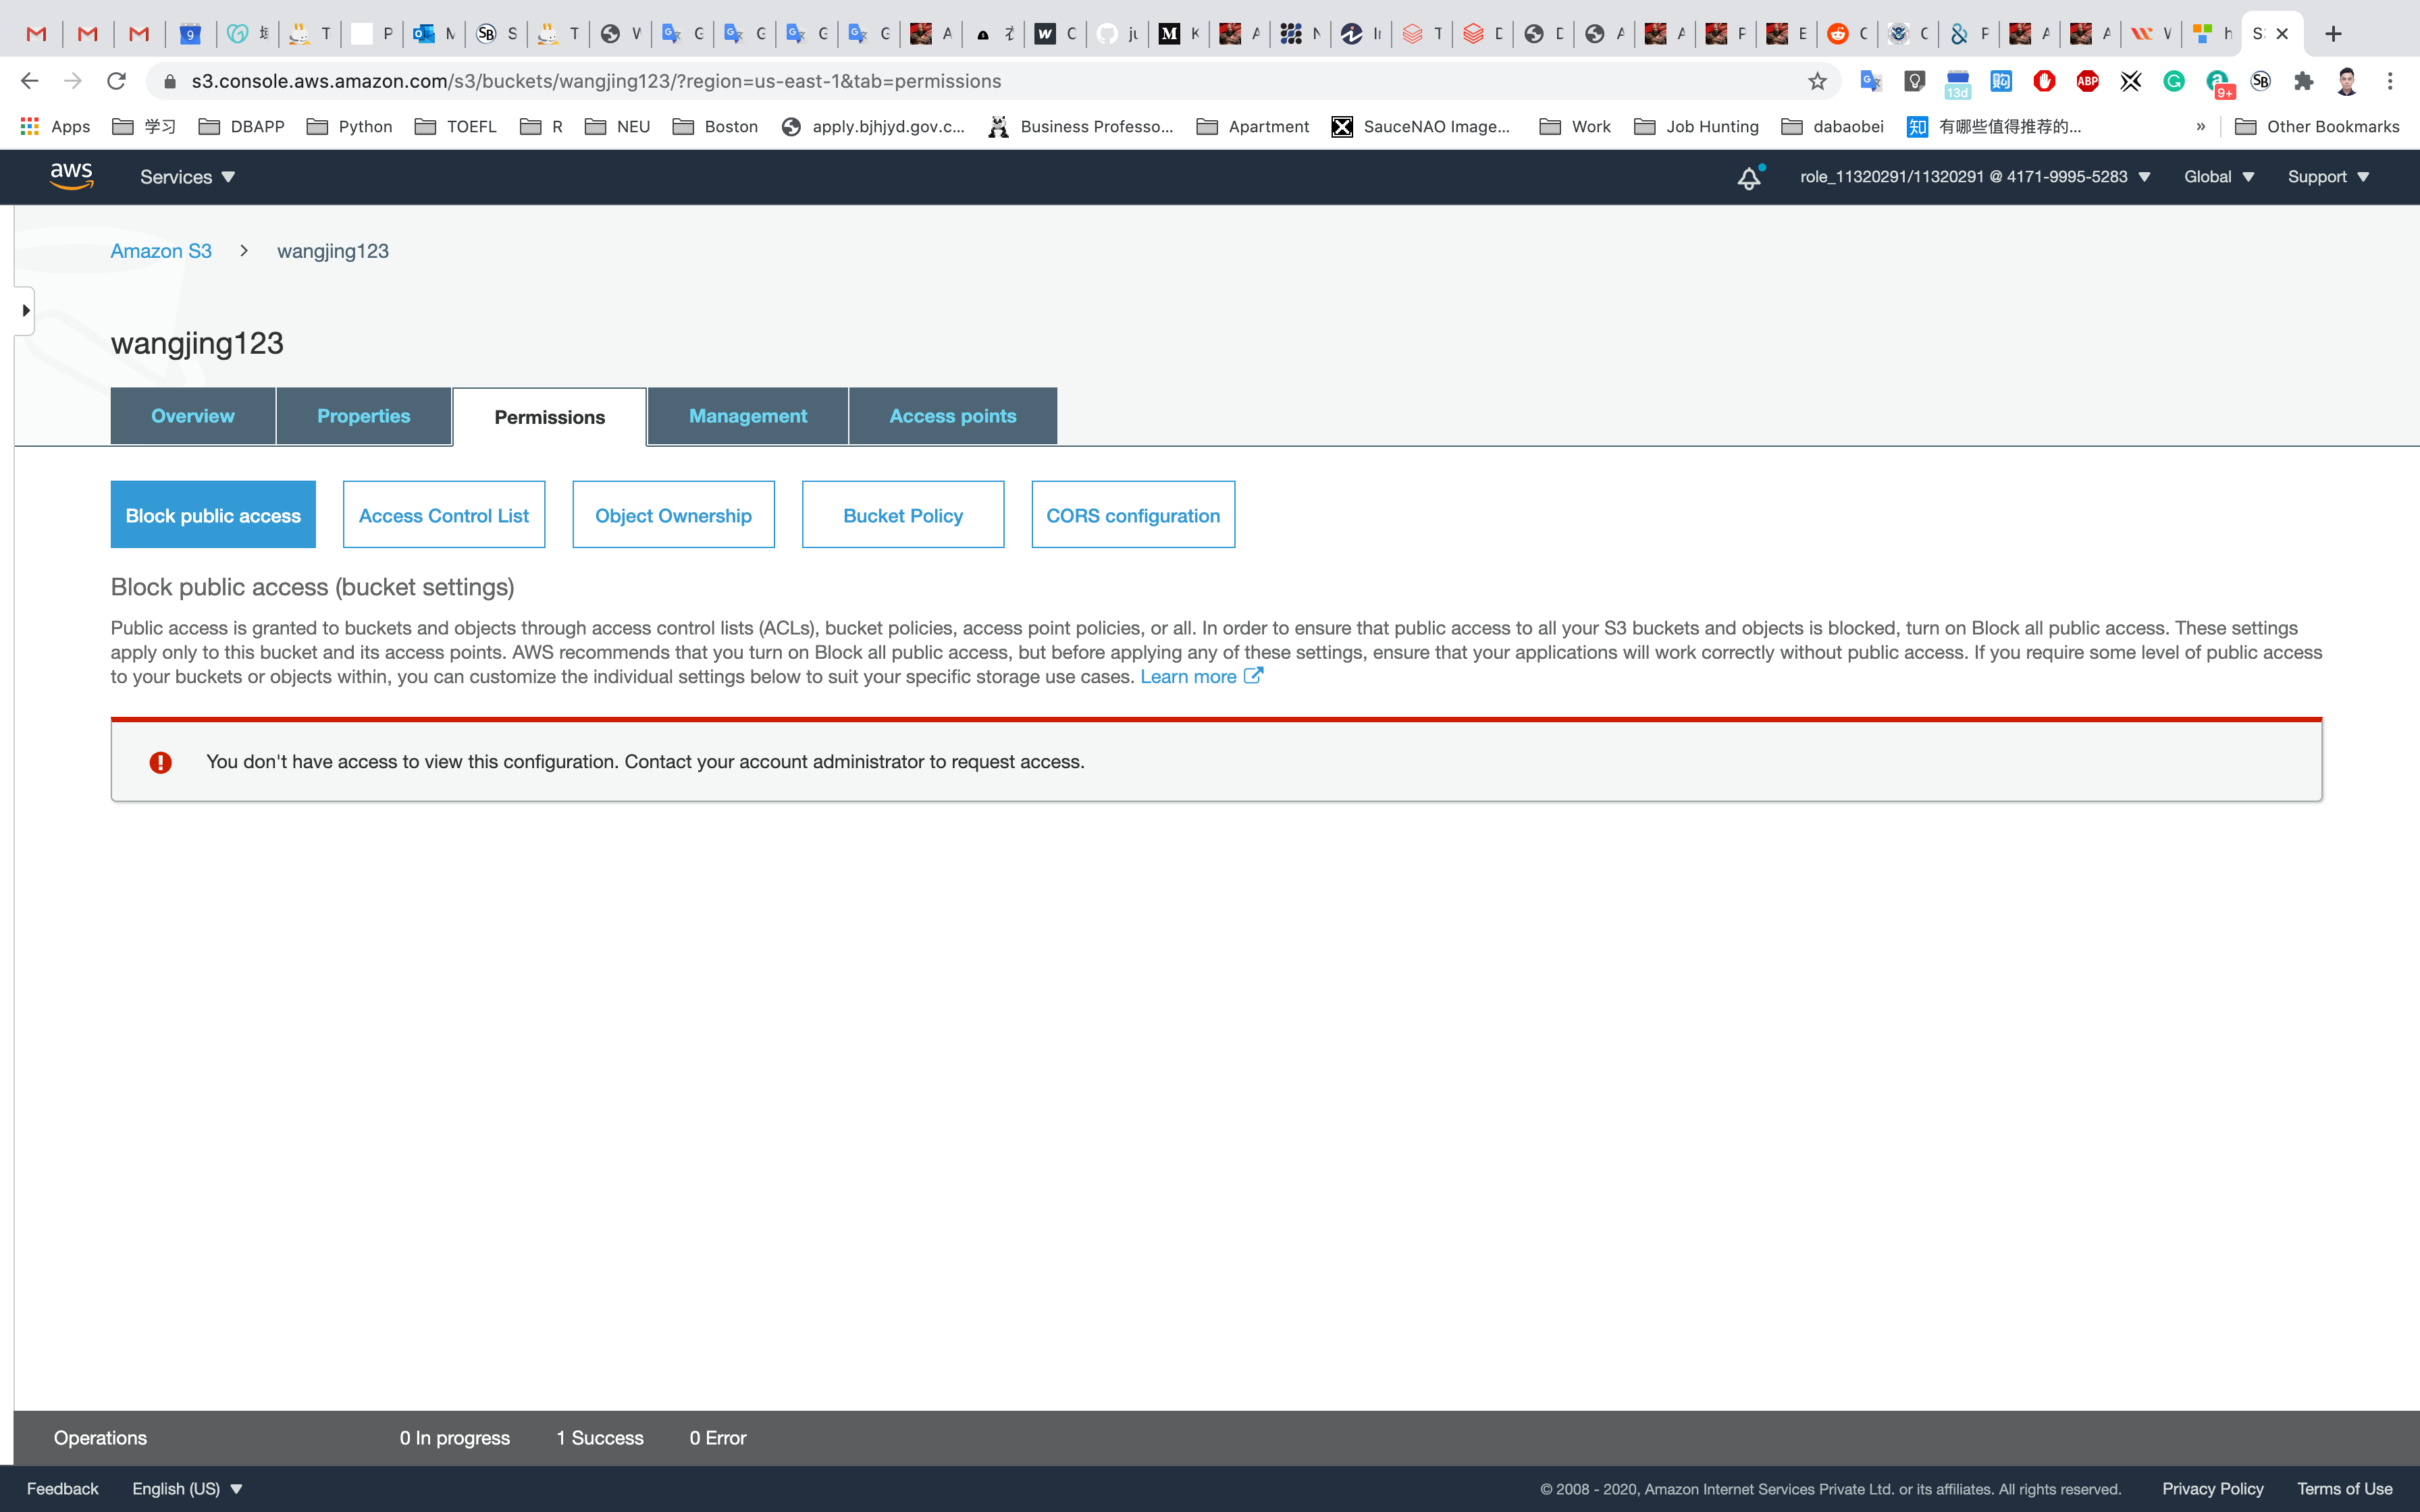Expand the left sidebar arrow
Image resolution: width=2420 pixels, height=1512 pixels.
pyautogui.click(x=25, y=311)
